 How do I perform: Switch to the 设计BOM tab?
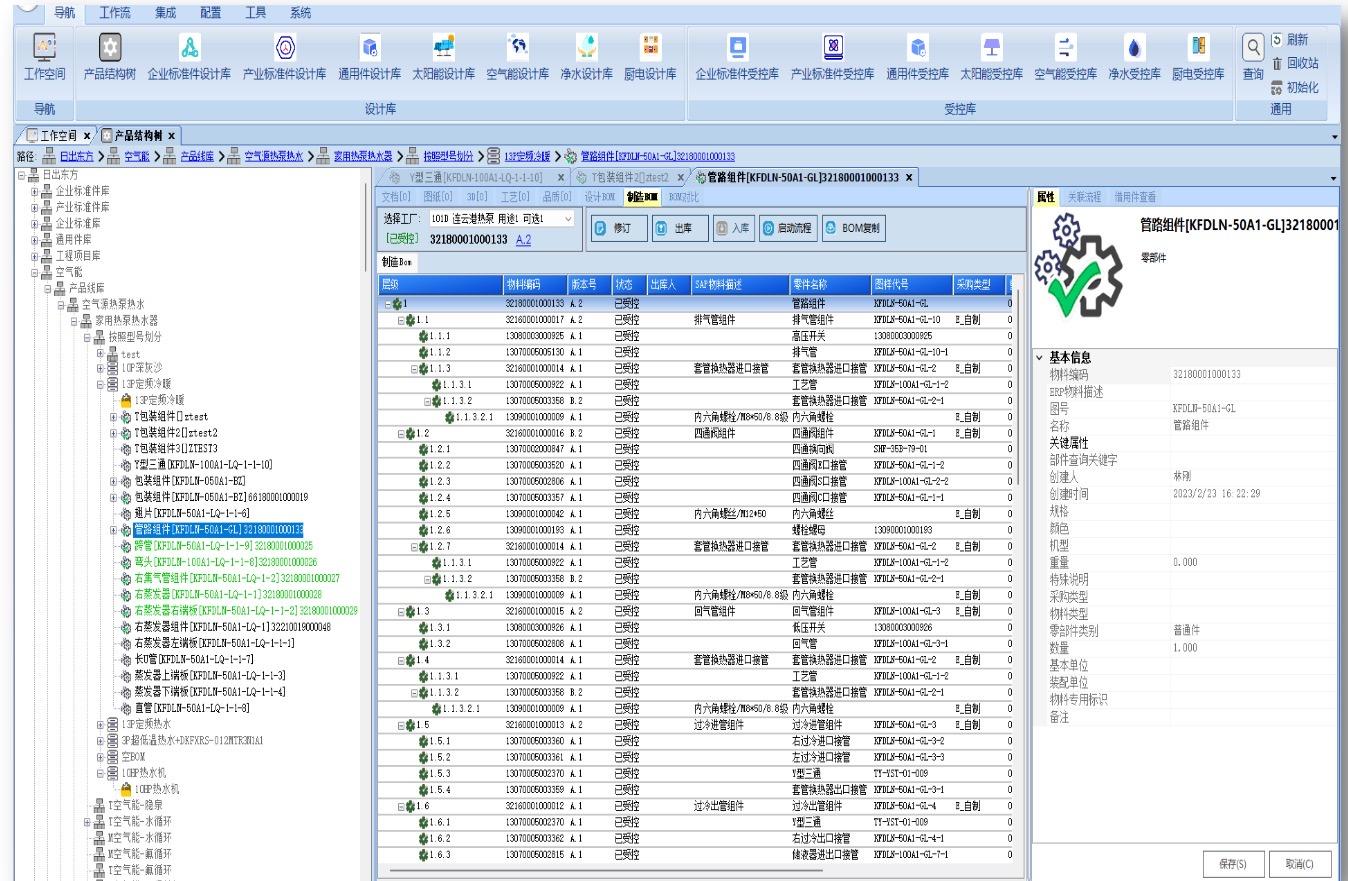coord(602,197)
